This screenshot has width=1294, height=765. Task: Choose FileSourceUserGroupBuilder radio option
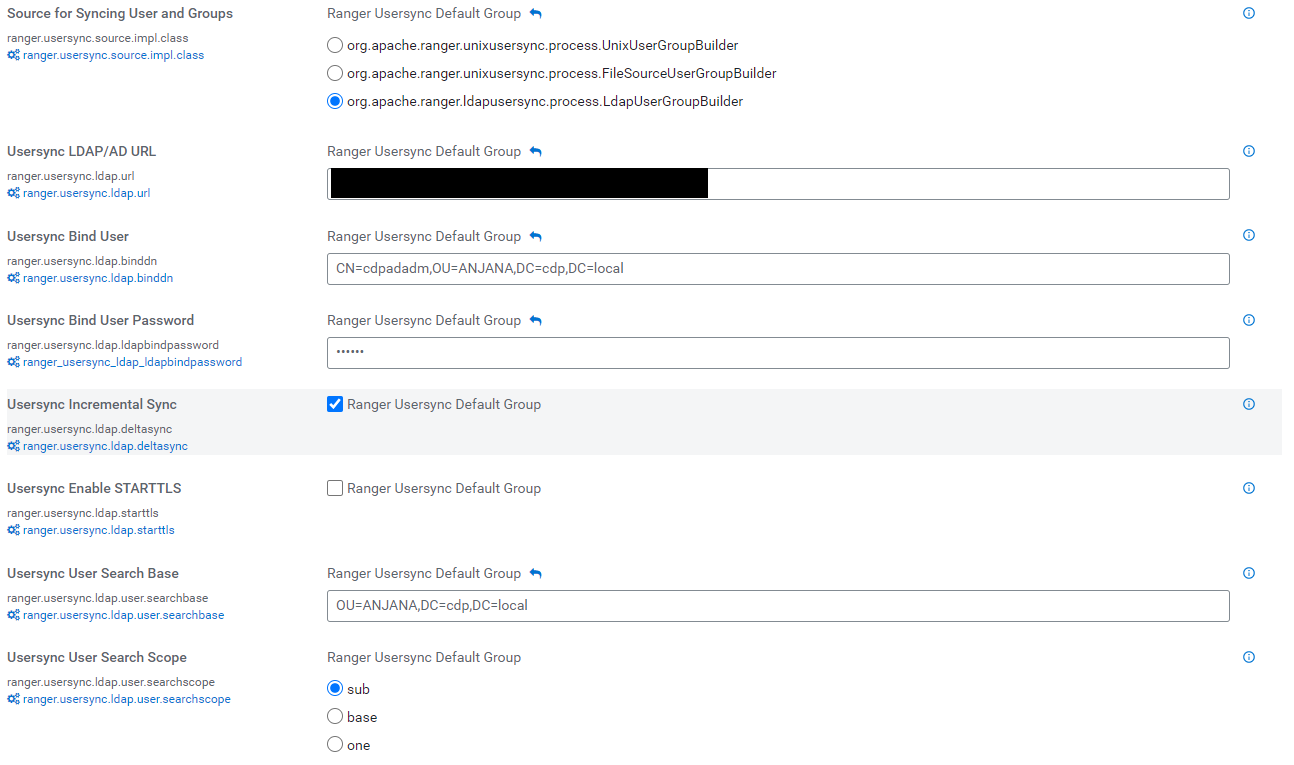pos(336,74)
